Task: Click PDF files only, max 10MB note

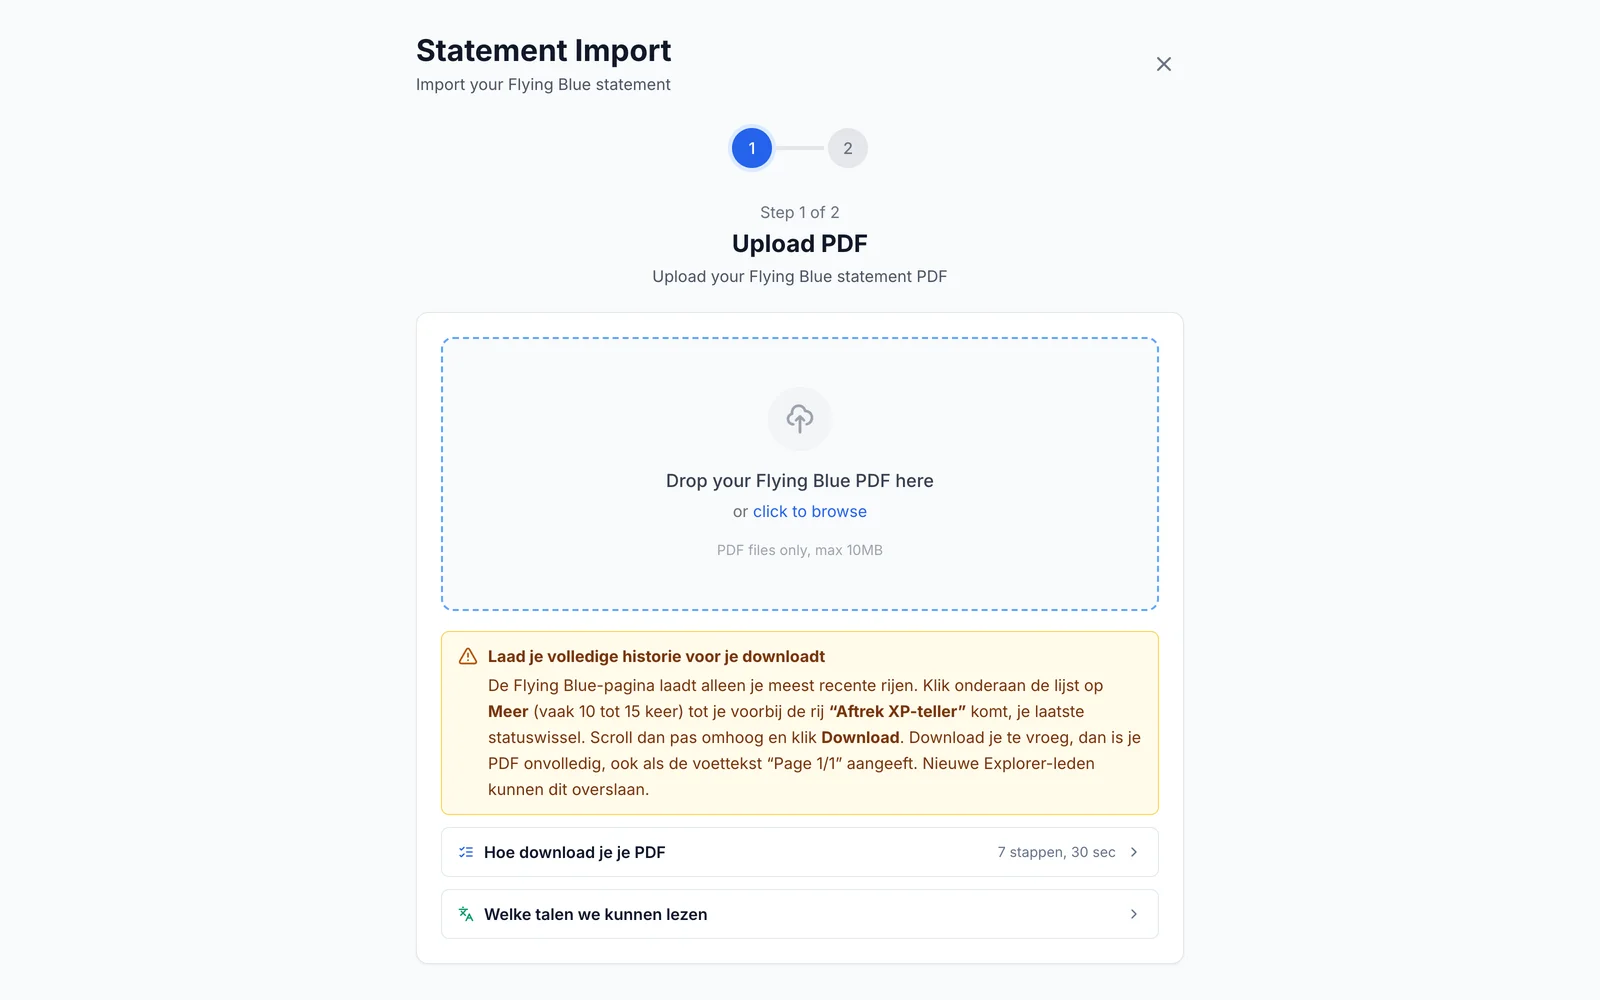Action: tap(800, 550)
